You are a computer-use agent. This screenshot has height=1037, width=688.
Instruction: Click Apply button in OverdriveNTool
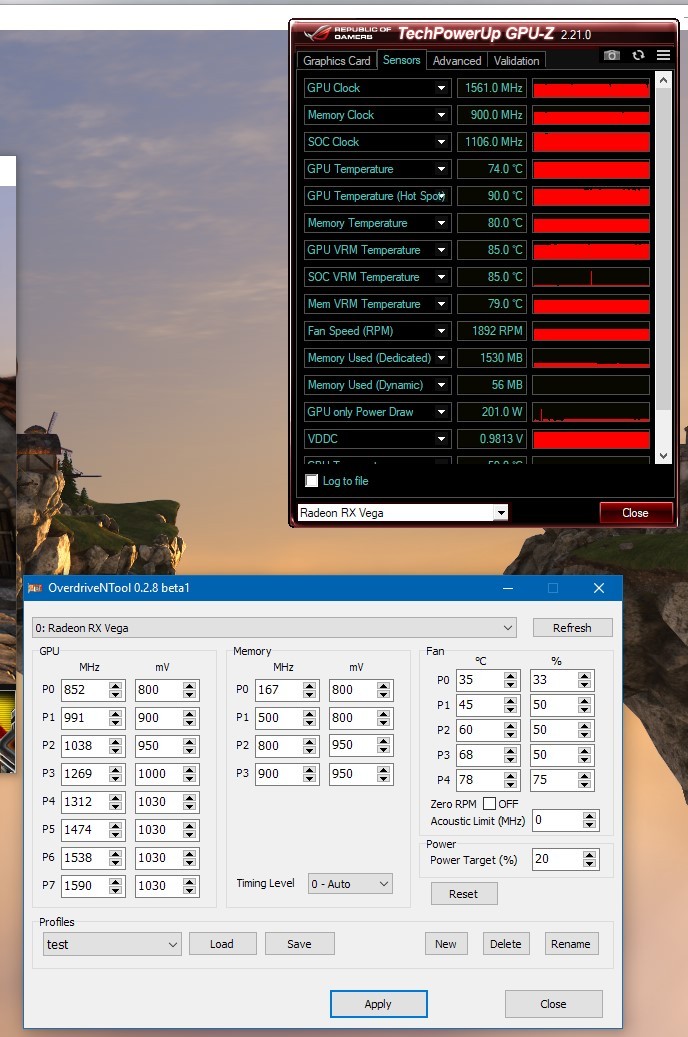(378, 1004)
